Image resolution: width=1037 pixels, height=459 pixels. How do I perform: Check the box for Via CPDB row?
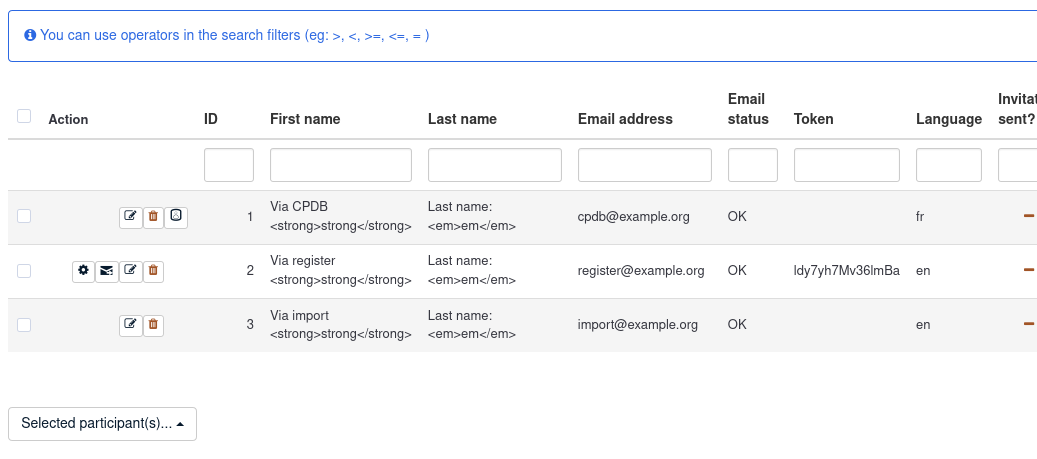pyautogui.click(x=24, y=216)
